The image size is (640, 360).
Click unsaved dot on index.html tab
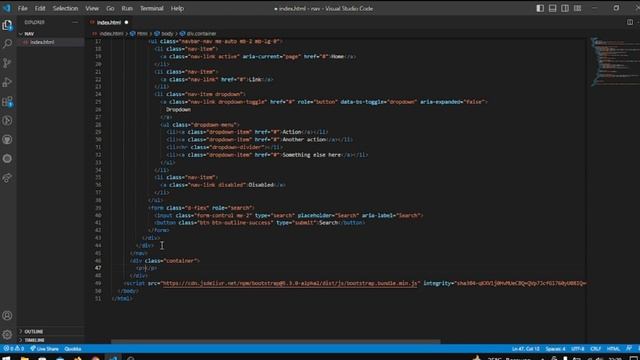126,22
